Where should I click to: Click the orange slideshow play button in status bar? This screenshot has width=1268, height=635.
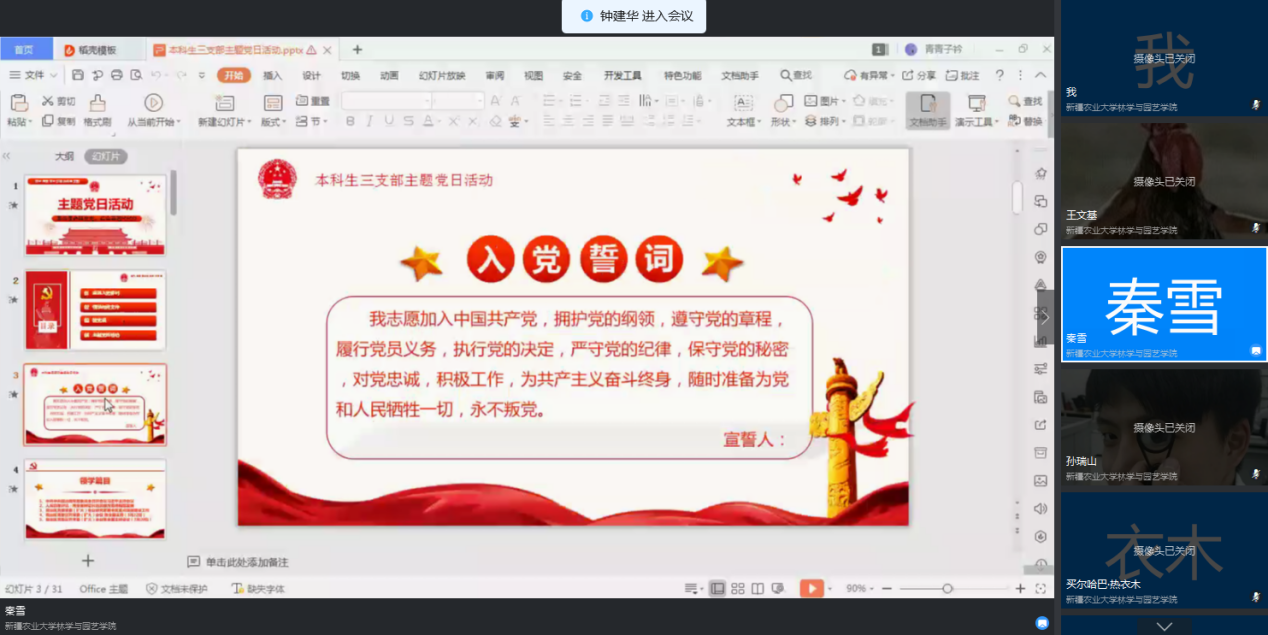click(x=811, y=589)
